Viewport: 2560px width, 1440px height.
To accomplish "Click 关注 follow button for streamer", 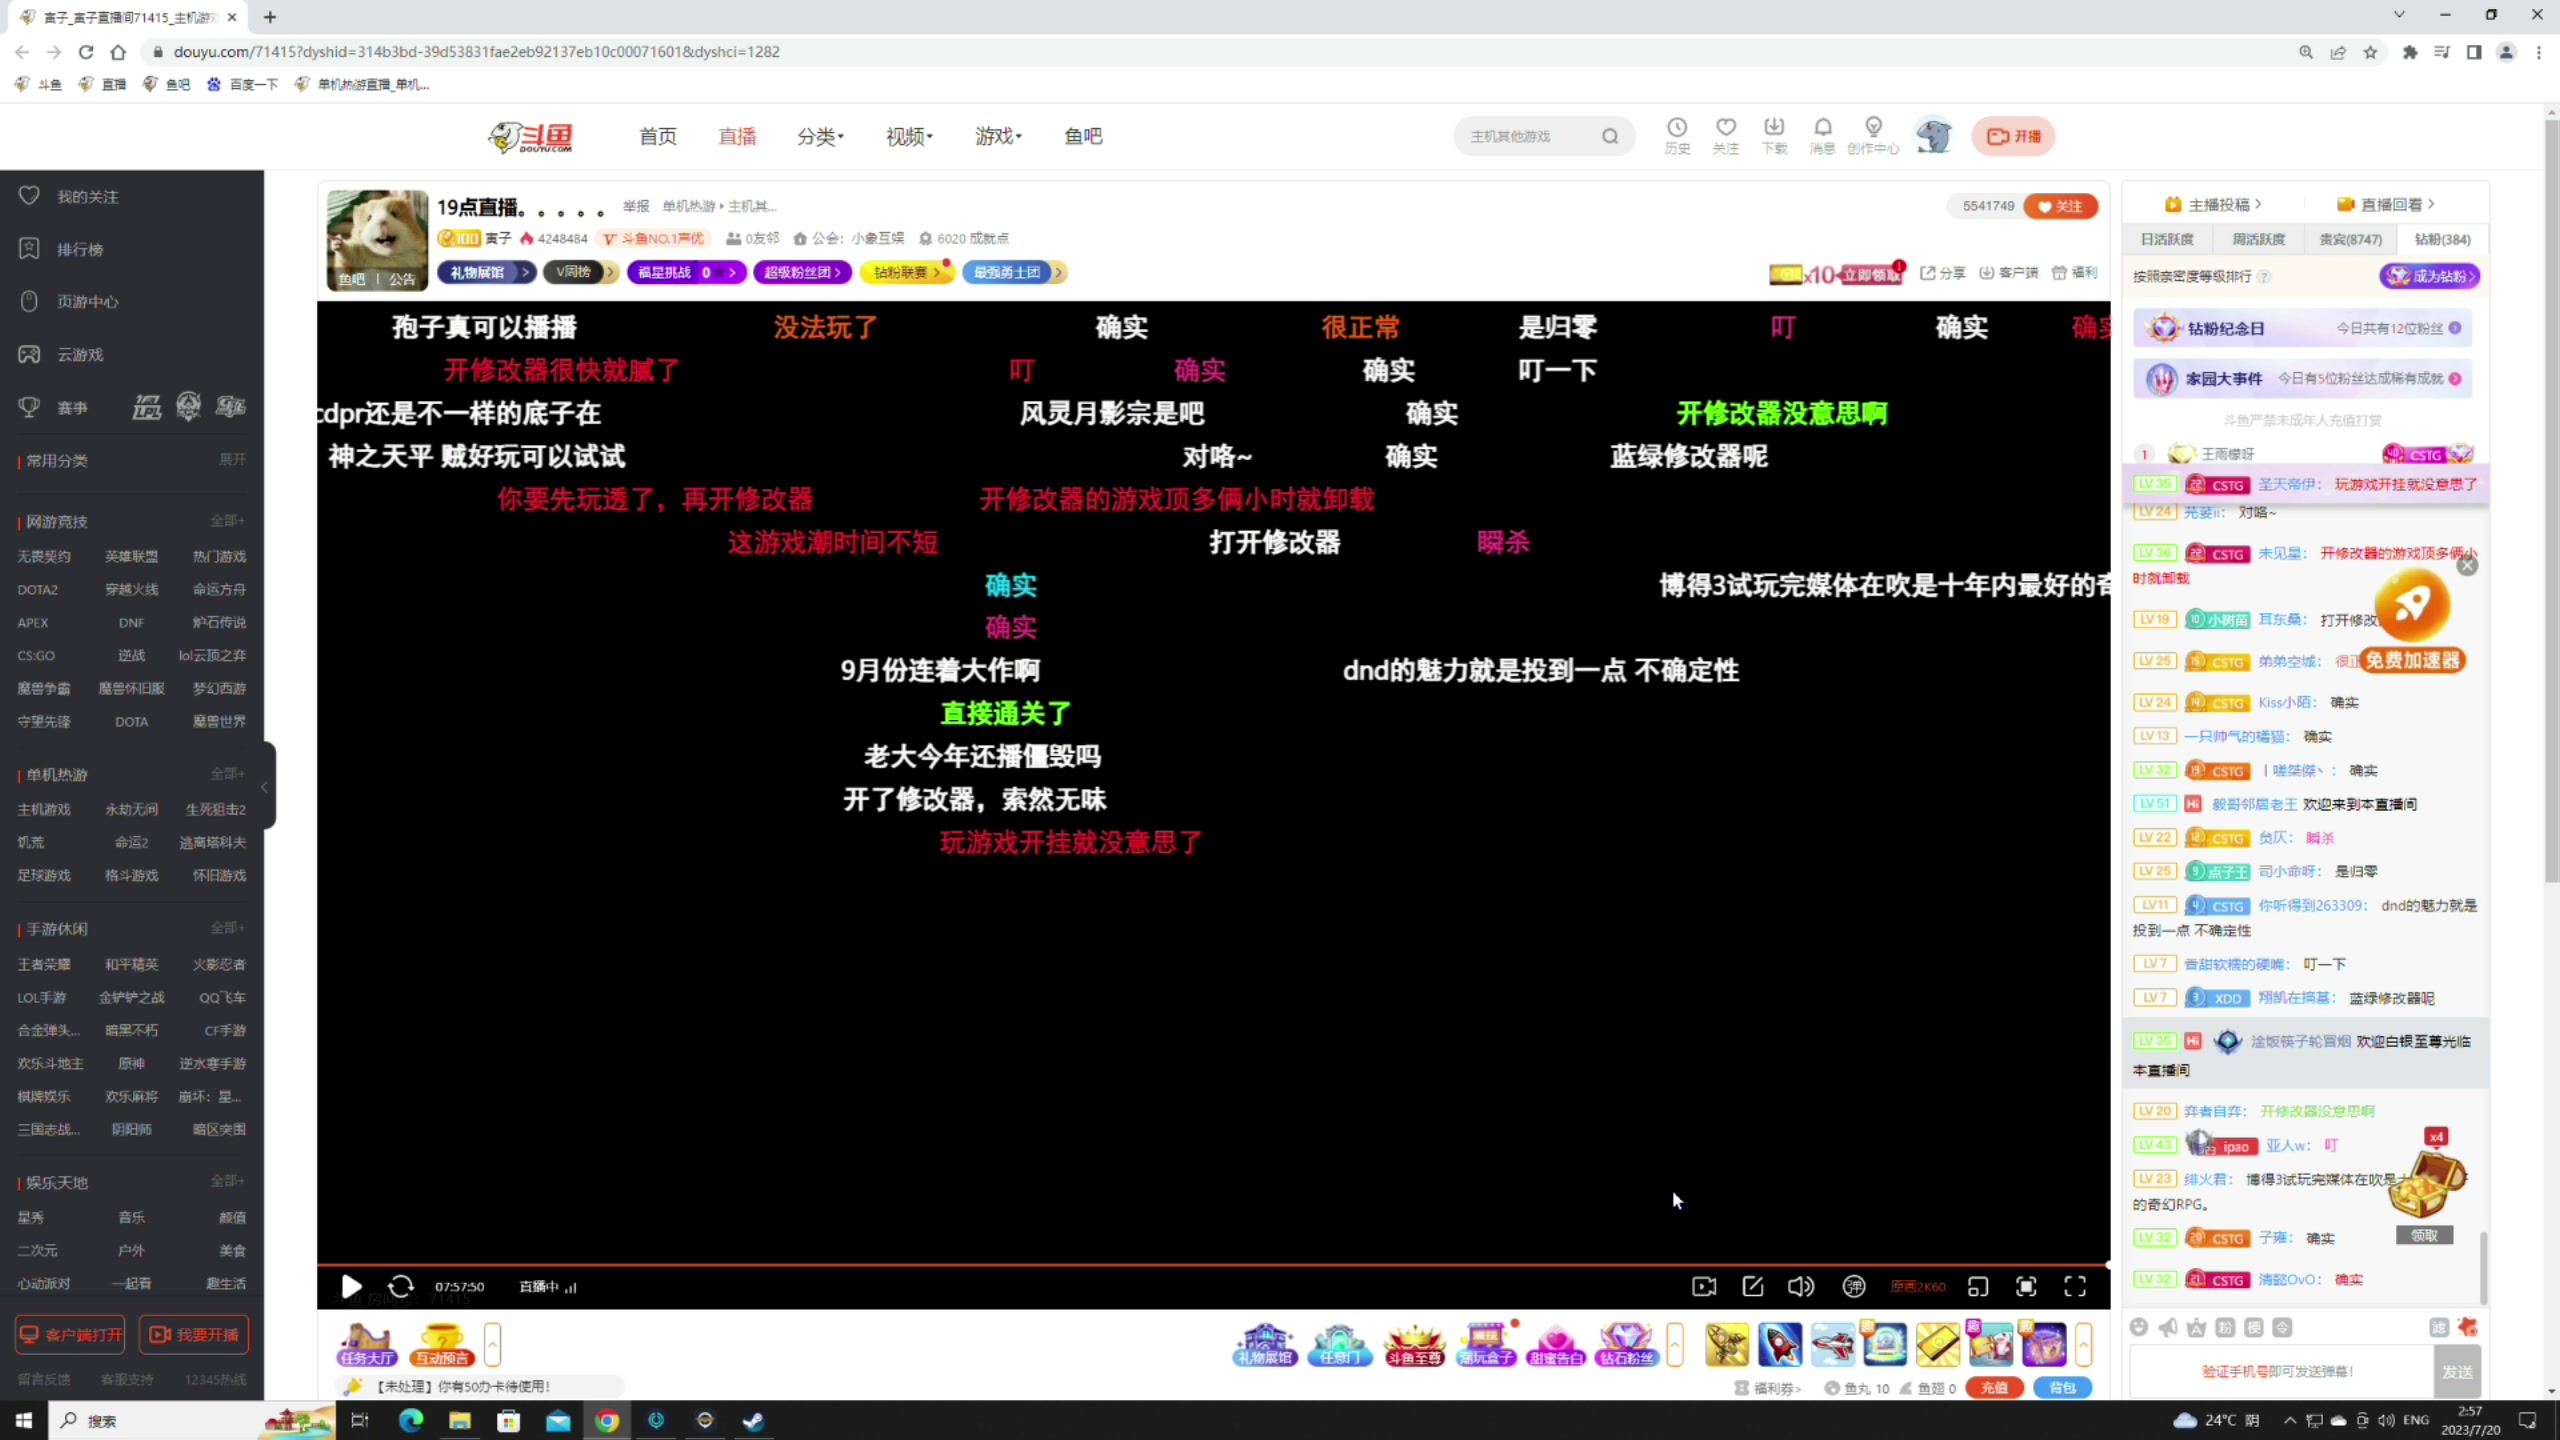I will [2060, 206].
